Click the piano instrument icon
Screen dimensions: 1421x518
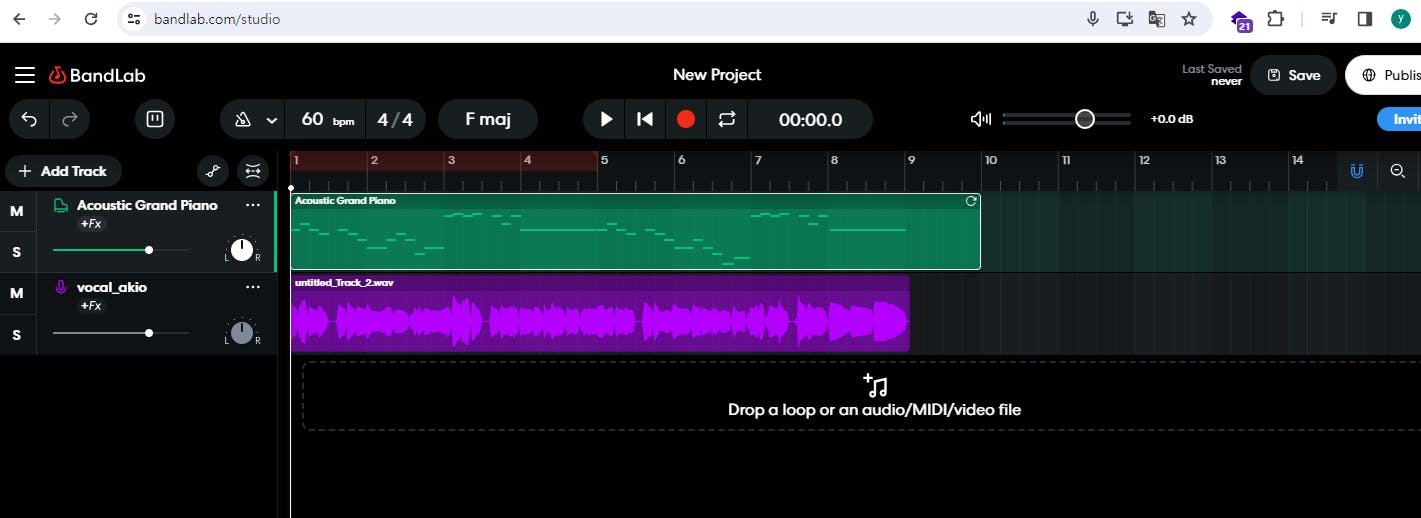(x=60, y=205)
